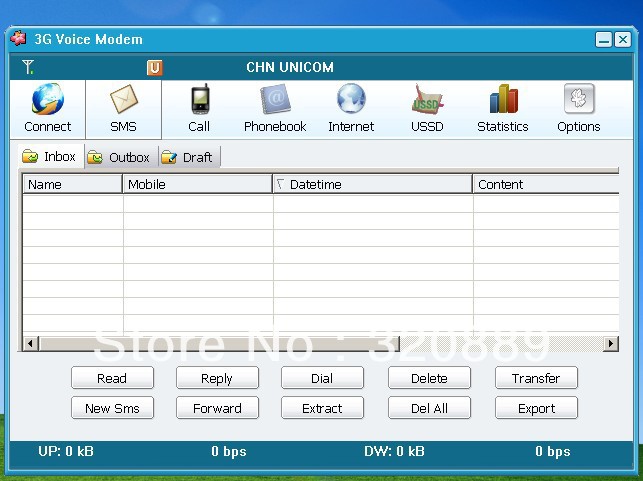The image size is (643, 481).
Task: Open the Options settings icon
Action: point(579,98)
